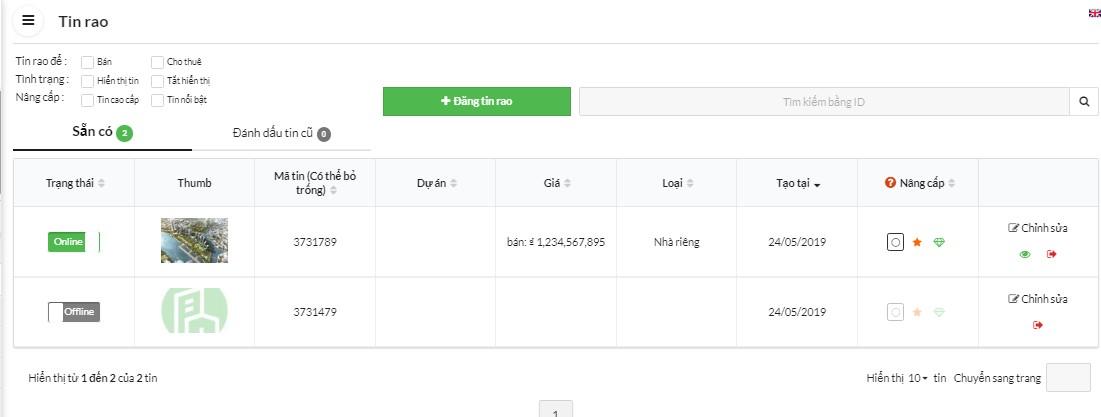Image resolution: width=1101 pixels, height=417 pixels.
Task: Turn on the Offline listing toggle
Action: tap(74, 312)
